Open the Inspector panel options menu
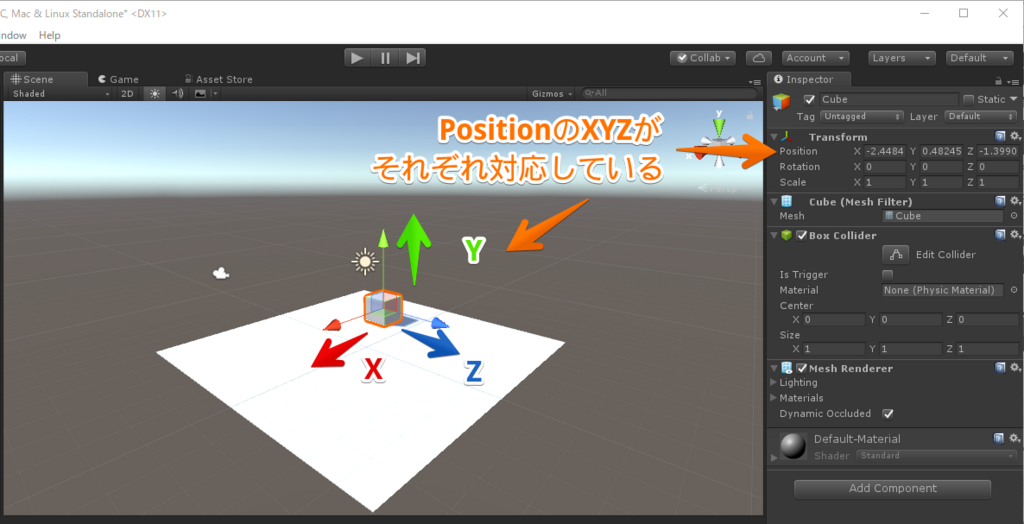The width and height of the screenshot is (1024, 524). [x=1014, y=82]
